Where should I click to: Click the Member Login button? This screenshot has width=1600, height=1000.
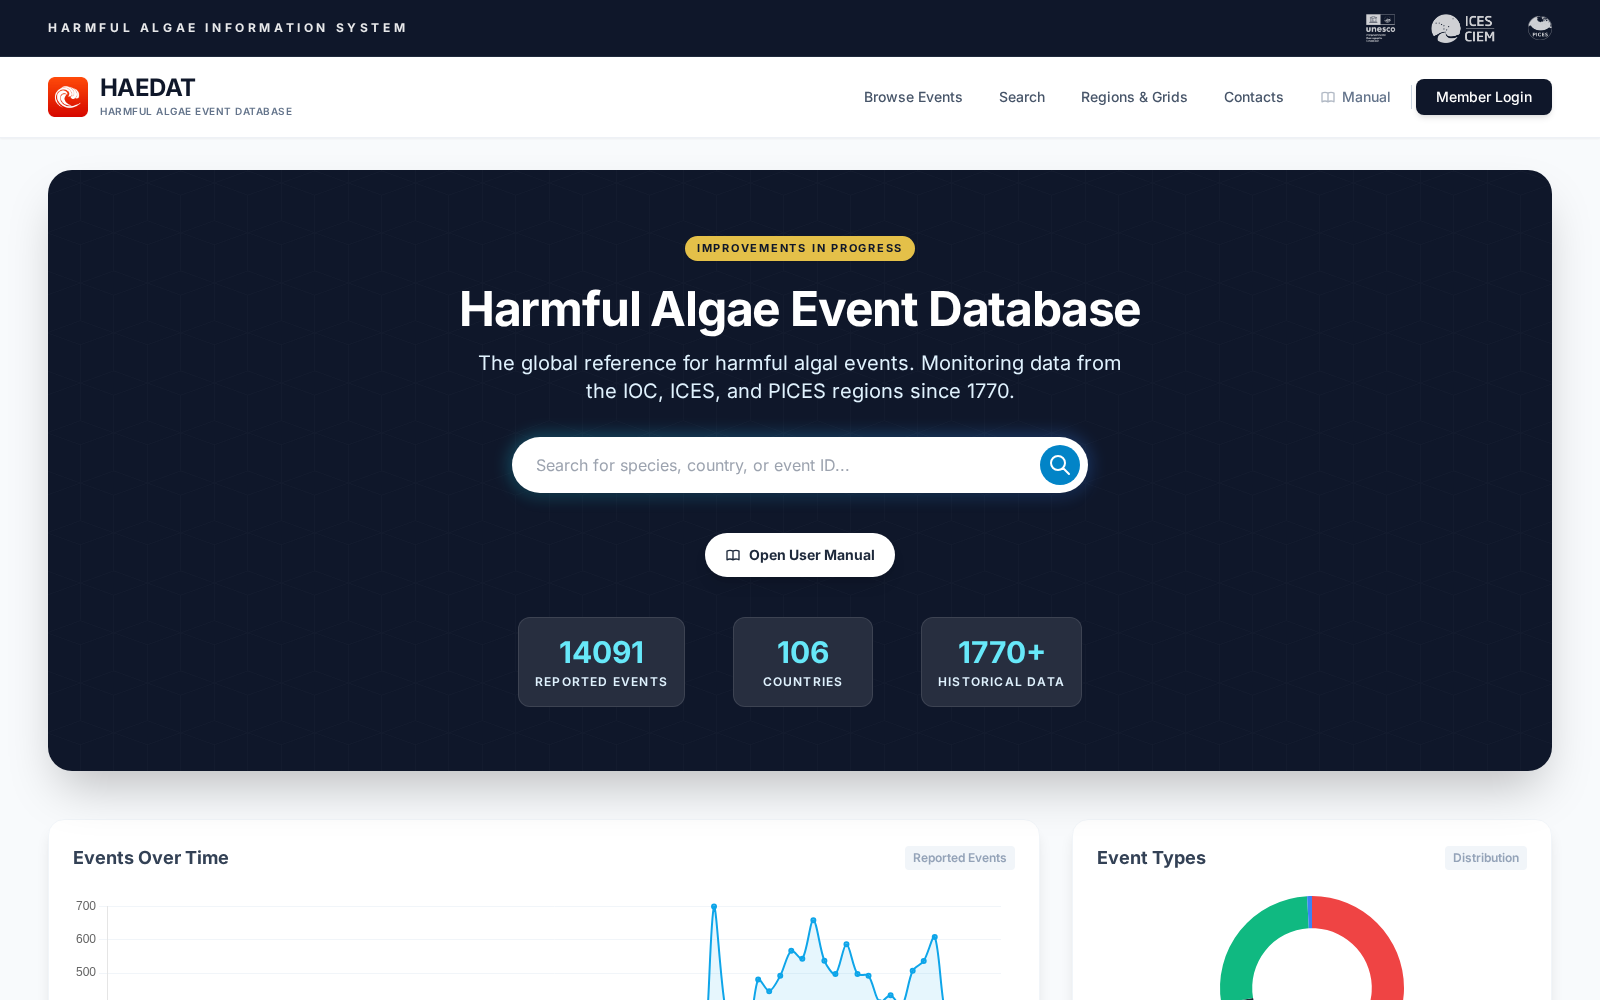[x=1484, y=97]
